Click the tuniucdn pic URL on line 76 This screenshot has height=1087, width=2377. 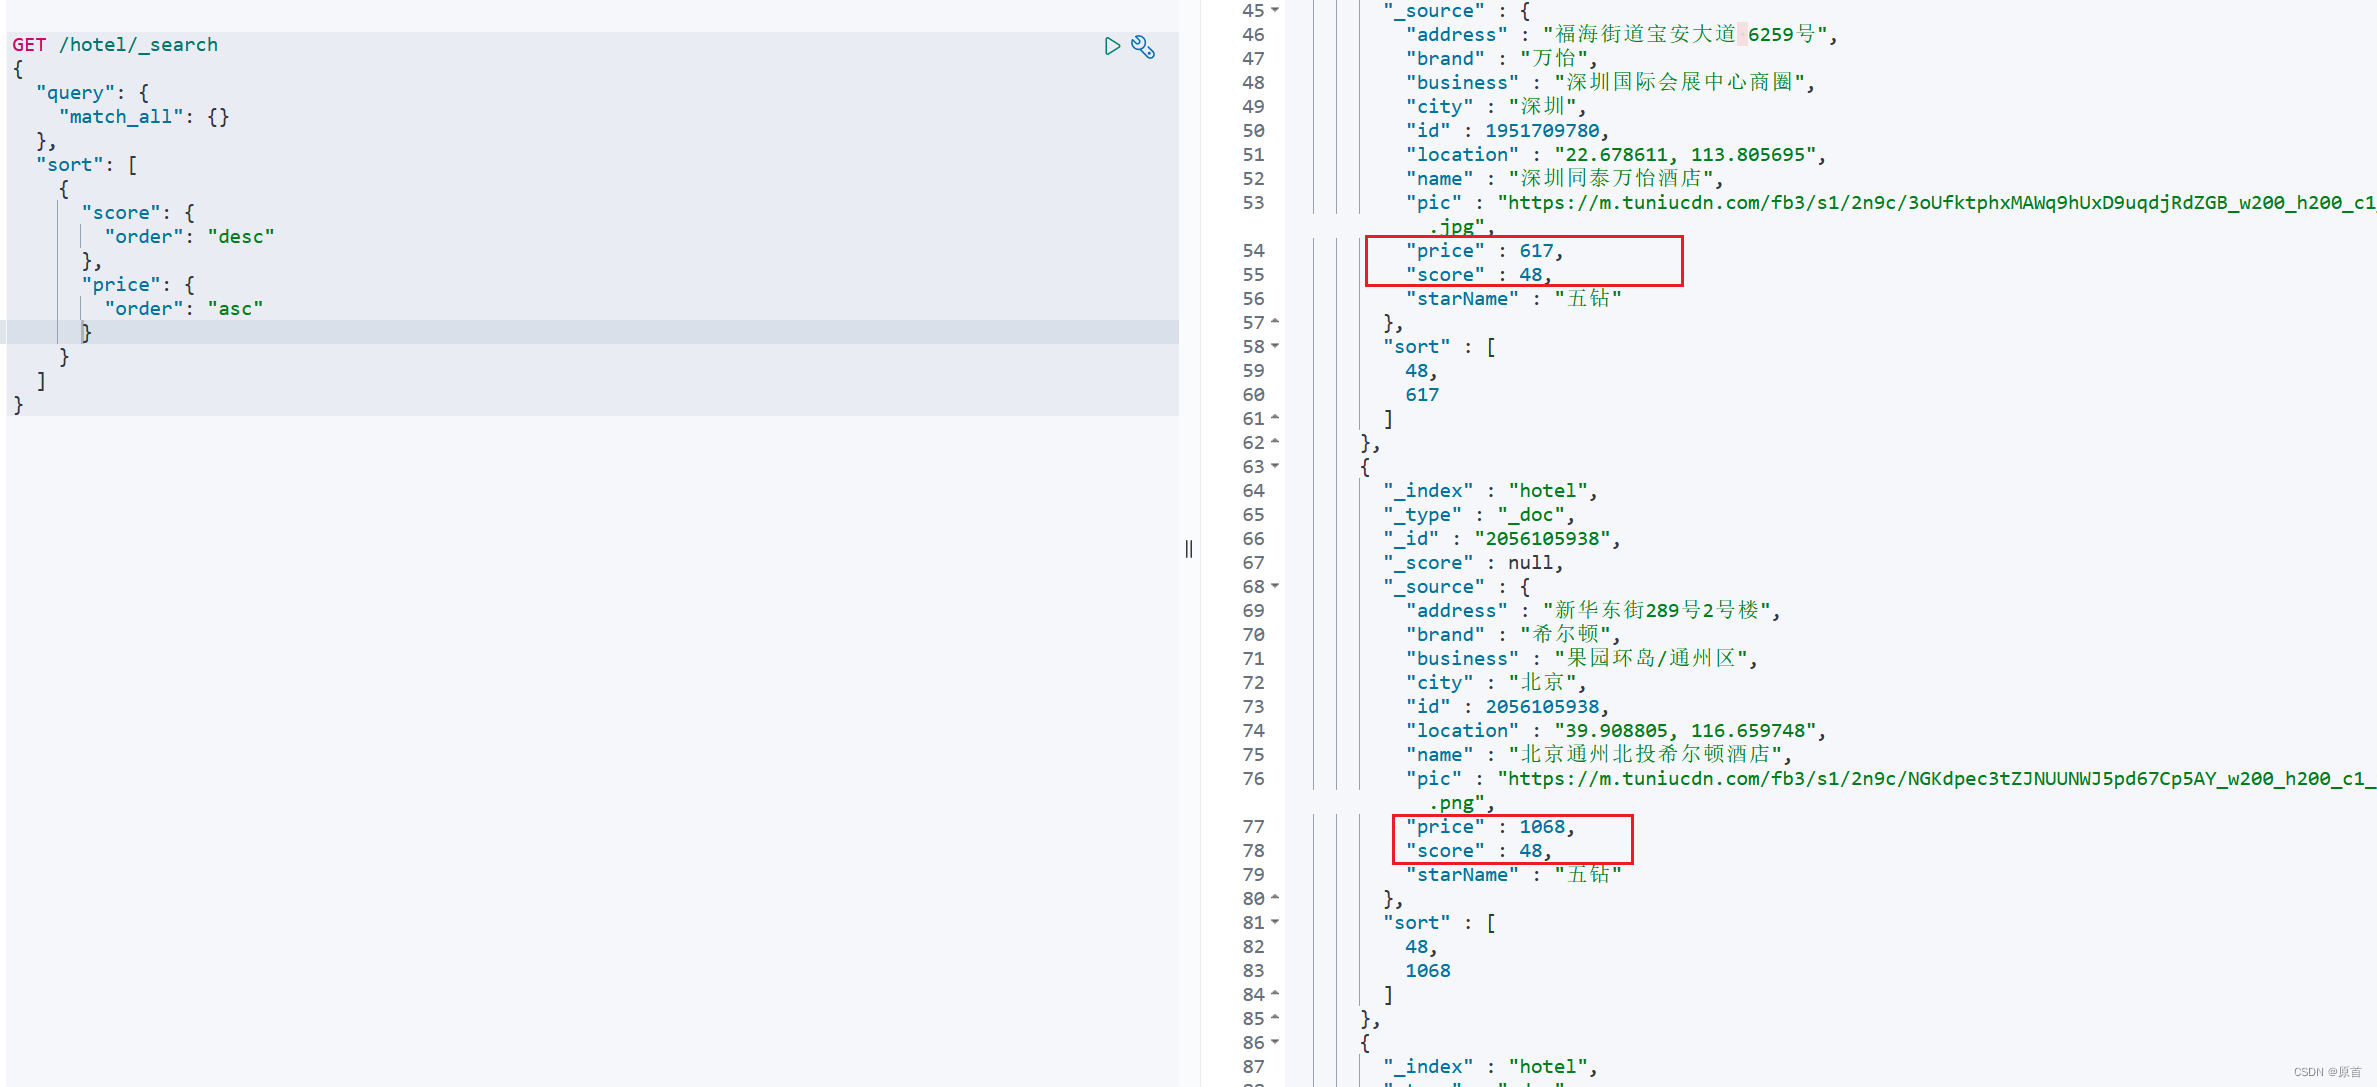pos(1936,779)
